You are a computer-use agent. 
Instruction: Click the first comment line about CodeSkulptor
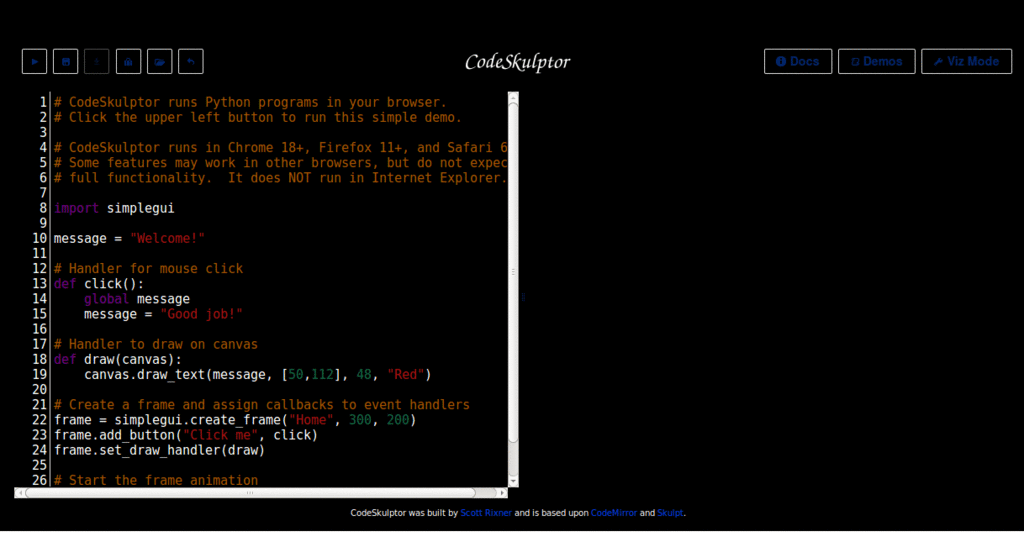click(x=250, y=103)
